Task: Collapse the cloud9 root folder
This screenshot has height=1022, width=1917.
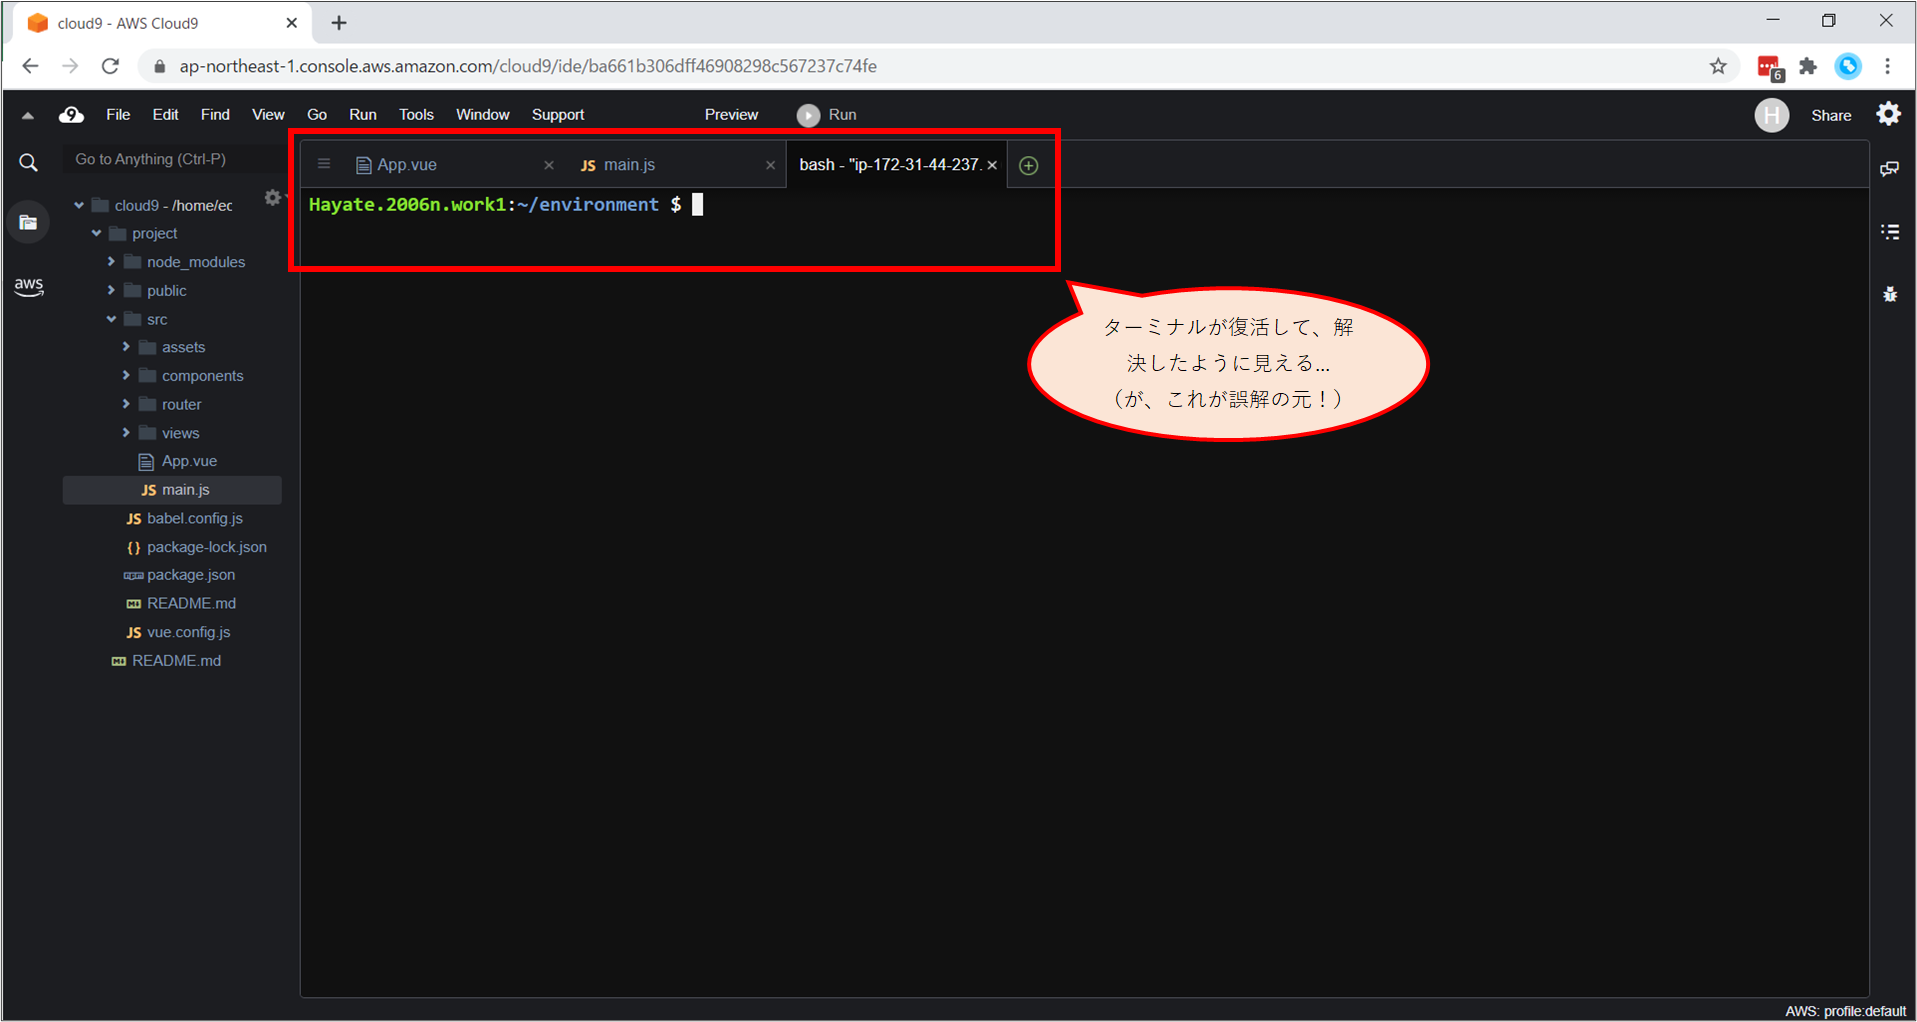Action: click(x=79, y=205)
